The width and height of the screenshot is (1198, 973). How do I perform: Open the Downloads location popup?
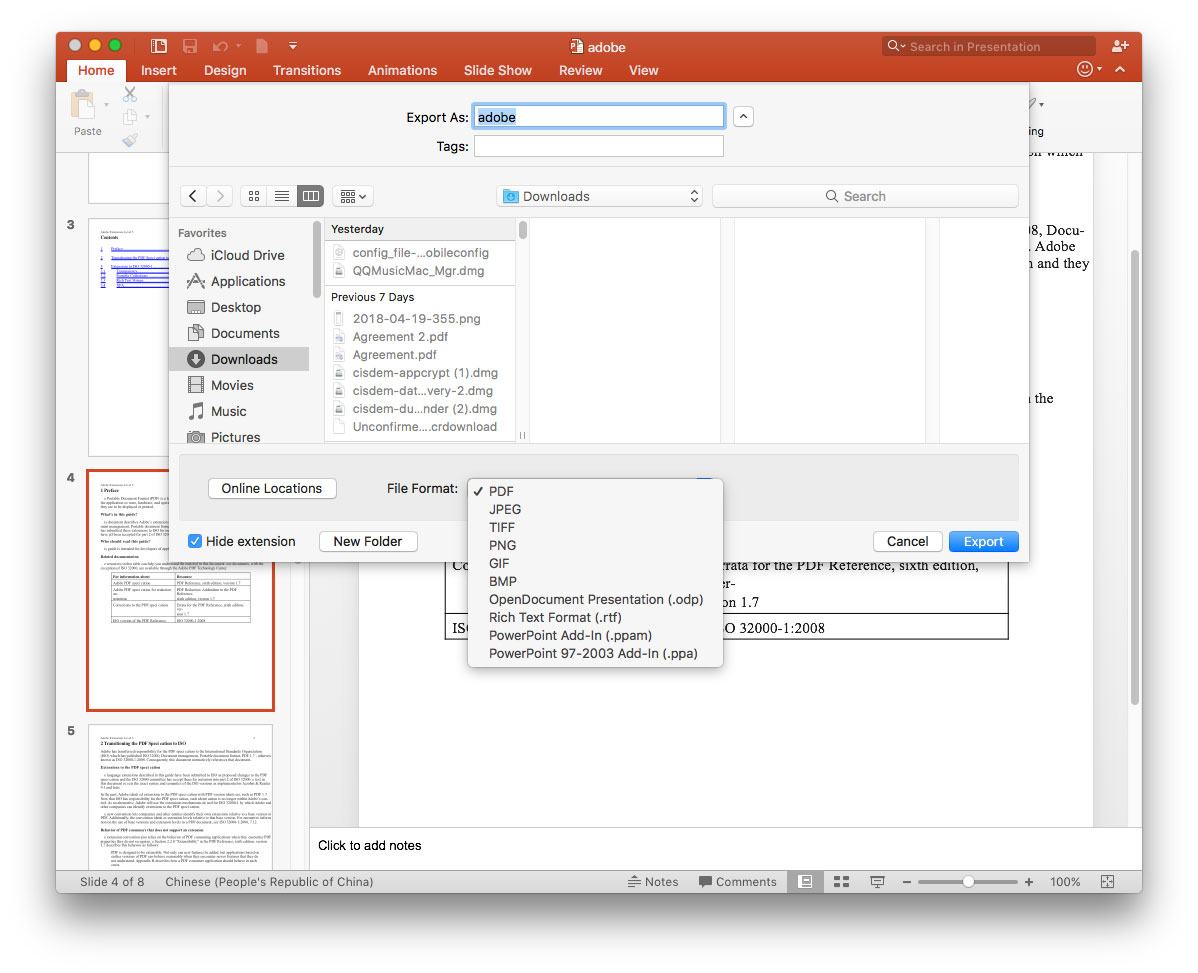point(600,196)
